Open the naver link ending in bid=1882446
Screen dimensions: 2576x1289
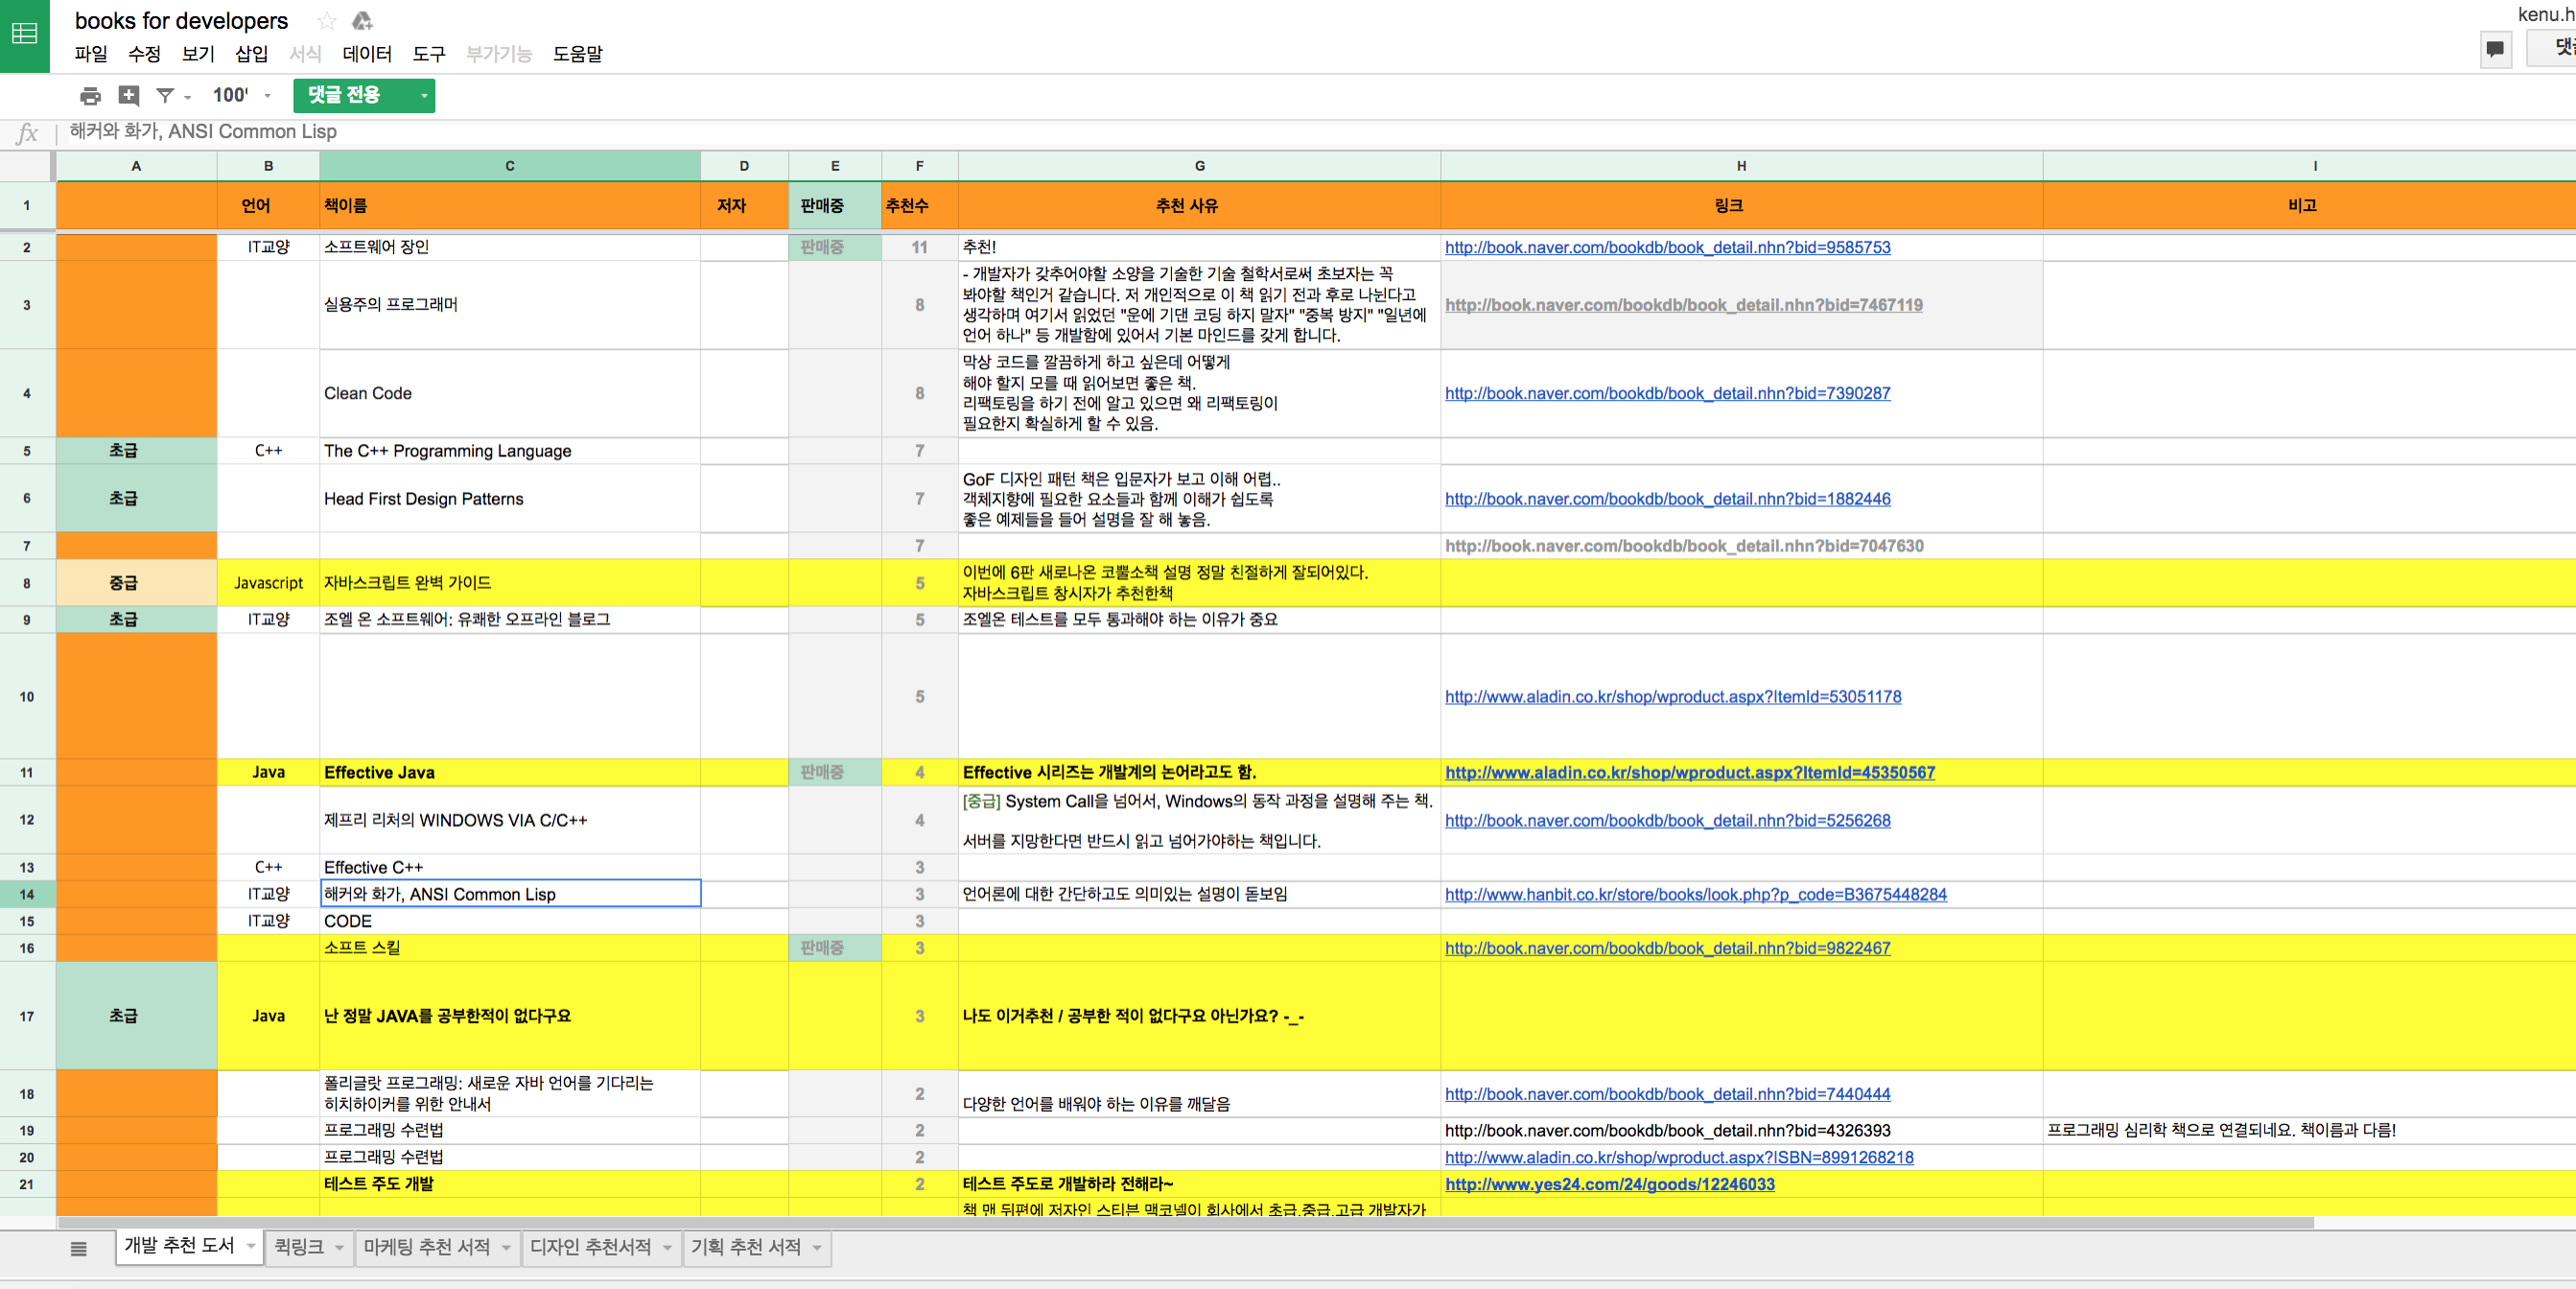click(1667, 499)
